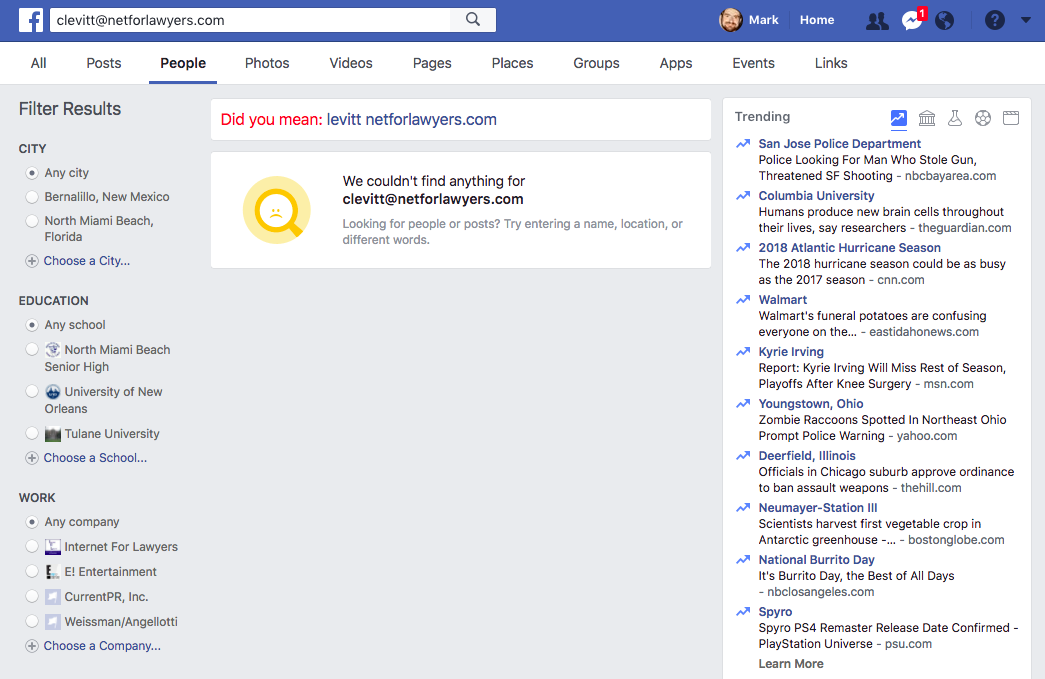Select North Miami Beach, Florida radio button

[31, 221]
